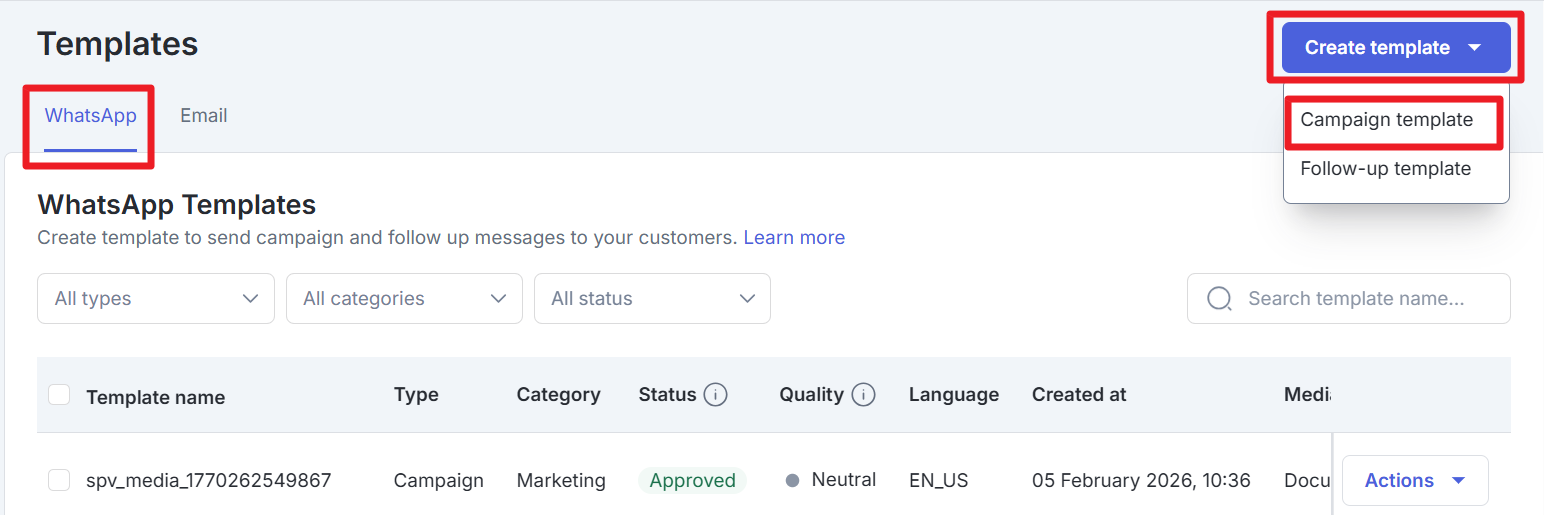This screenshot has width=1544, height=515.
Task: Click the Quality column info icon
Action: [863, 395]
